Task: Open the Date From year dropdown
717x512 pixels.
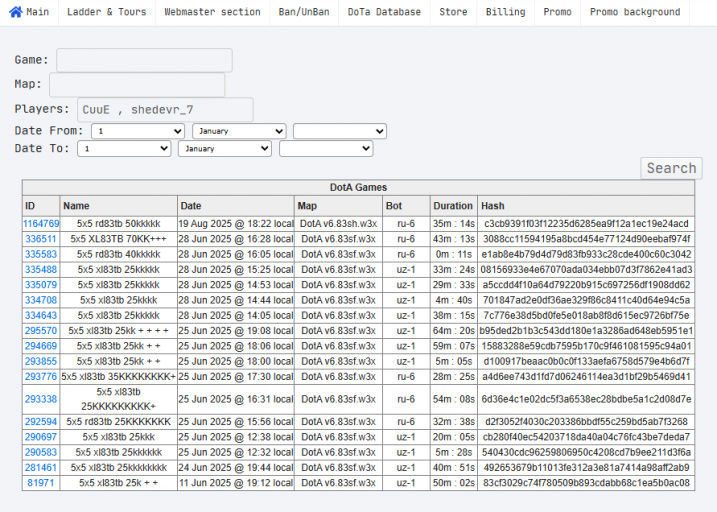Action: (340, 131)
